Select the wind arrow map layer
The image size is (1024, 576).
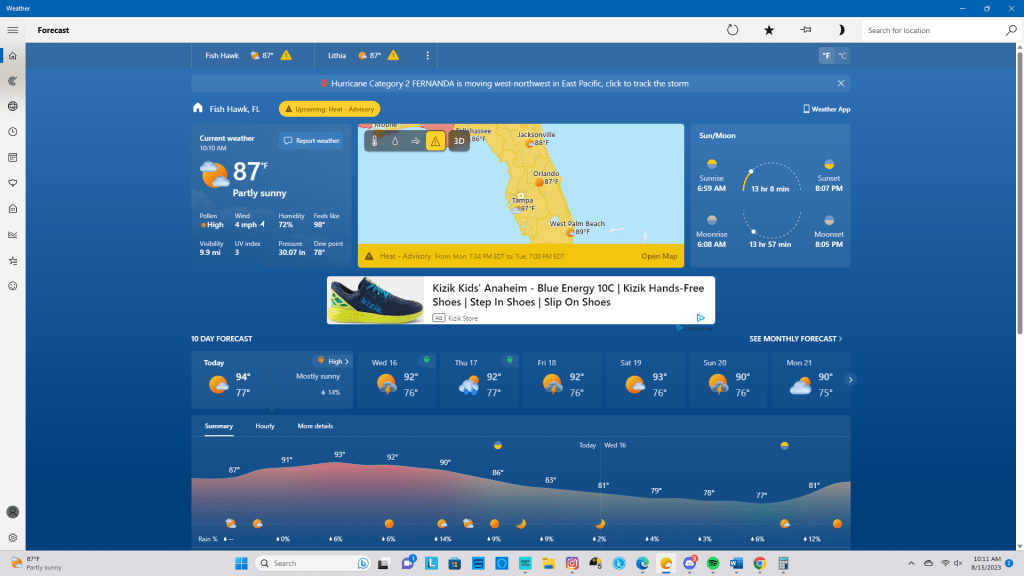415,141
